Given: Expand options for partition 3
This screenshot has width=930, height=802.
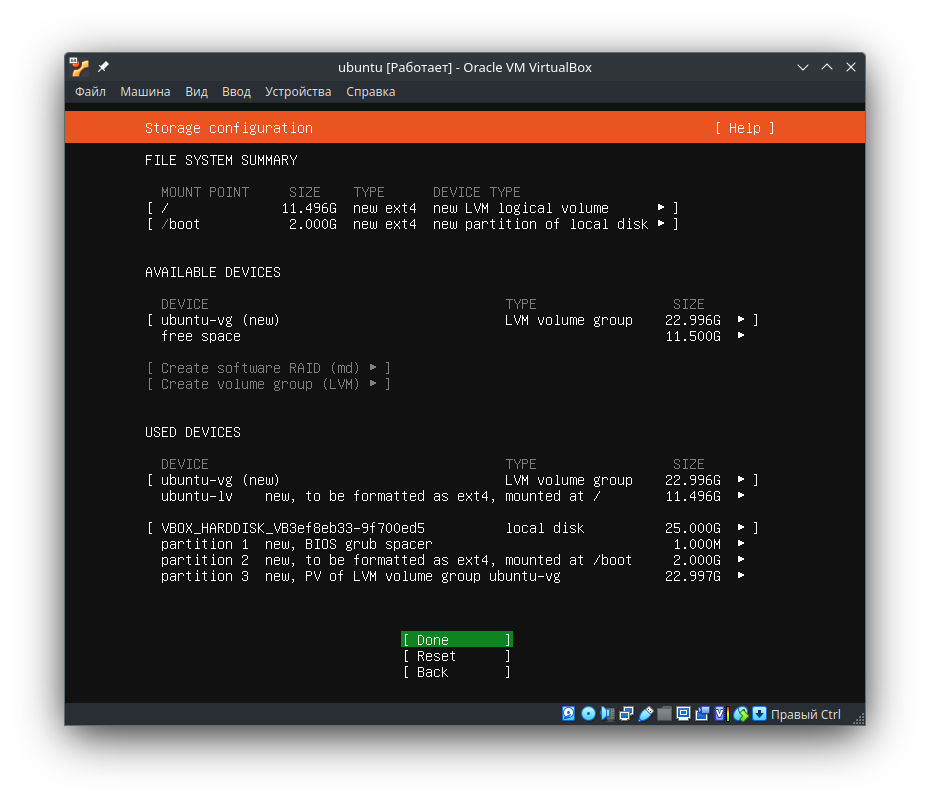Looking at the screenshot, I should 740,575.
